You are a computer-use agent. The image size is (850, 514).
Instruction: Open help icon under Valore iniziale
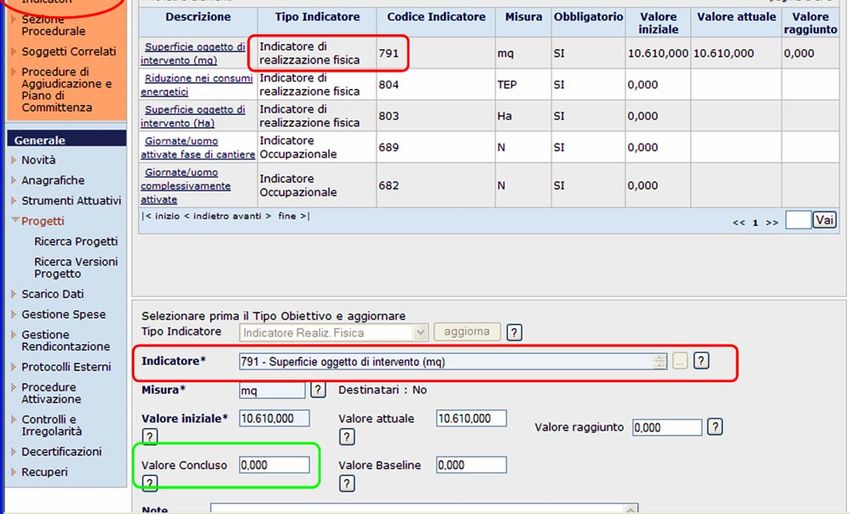click(150, 436)
